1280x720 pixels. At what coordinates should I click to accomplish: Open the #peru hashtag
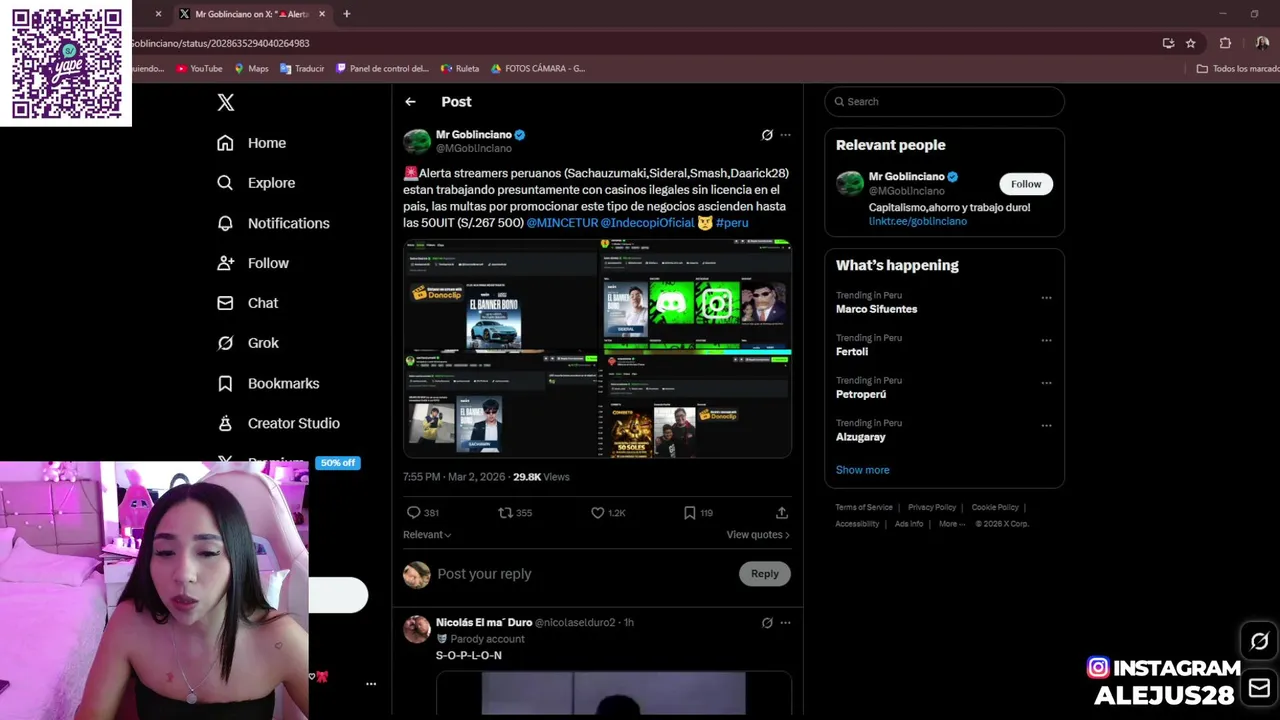tap(732, 223)
